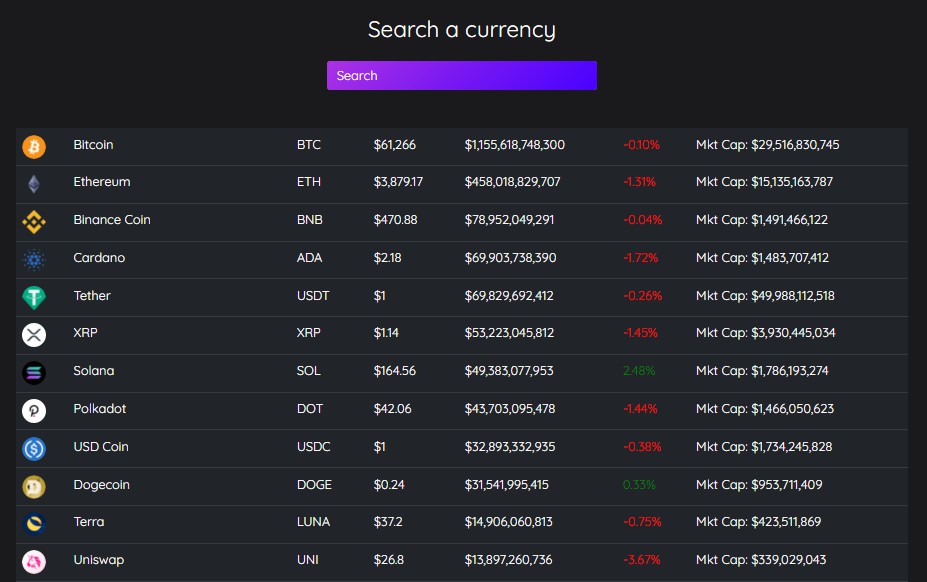Click the Dogecoin logo icon
The width and height of the screenshot is (927, 582).
[x=34, y=487]
